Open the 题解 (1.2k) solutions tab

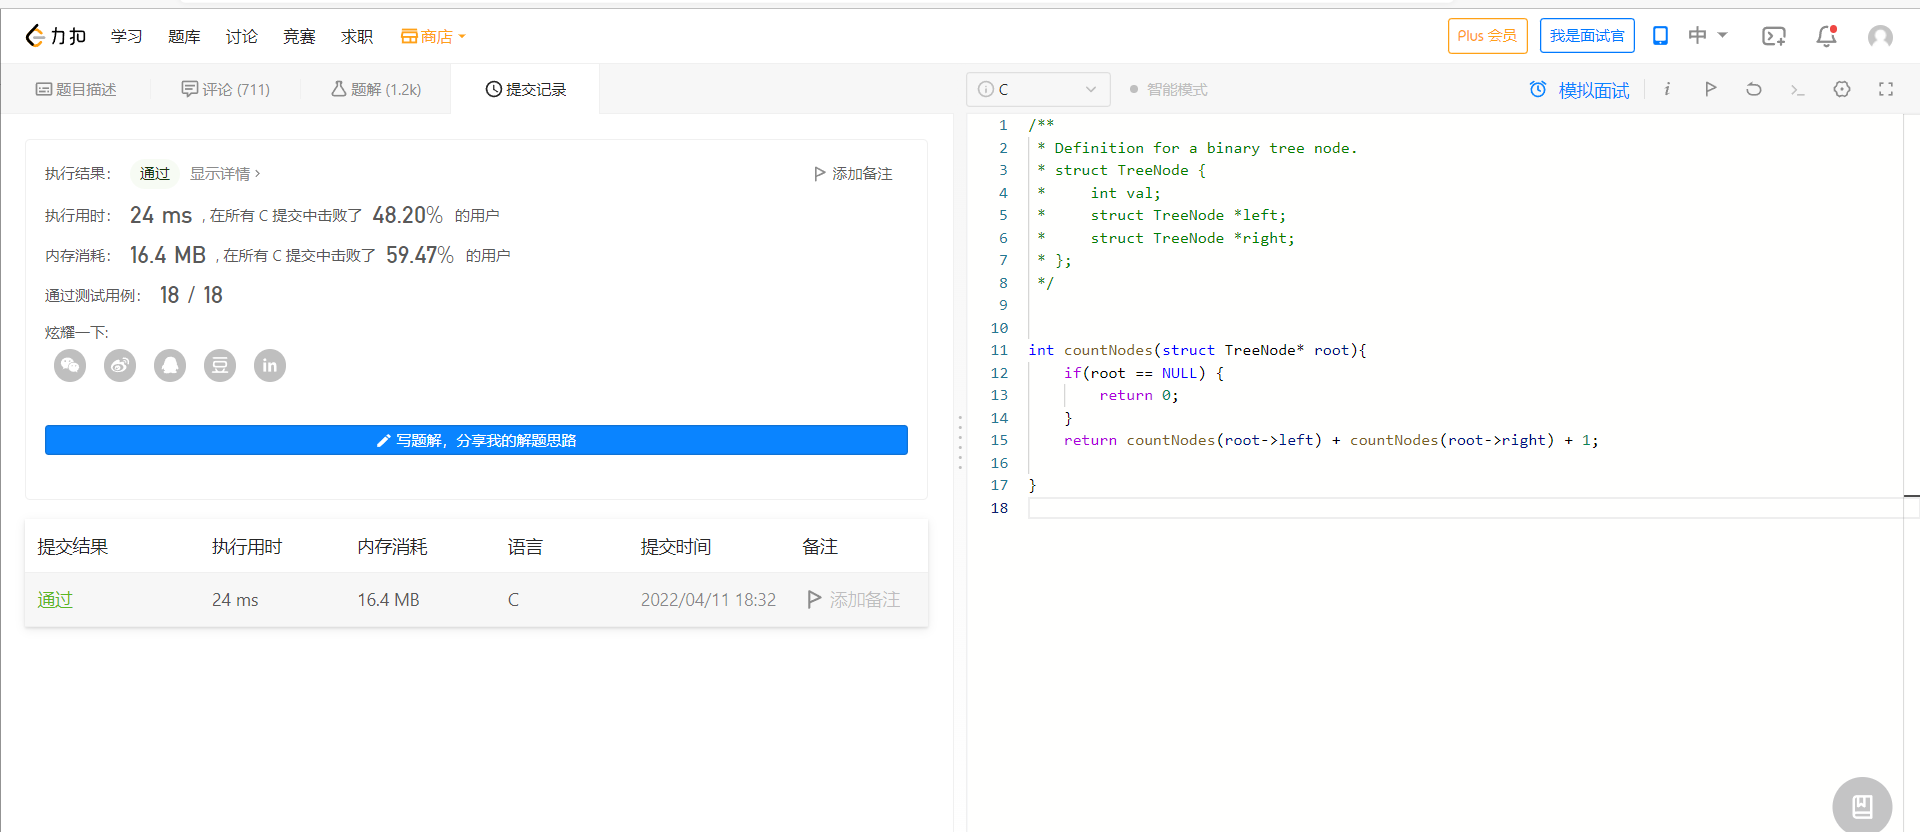click(x=376, y=90)
